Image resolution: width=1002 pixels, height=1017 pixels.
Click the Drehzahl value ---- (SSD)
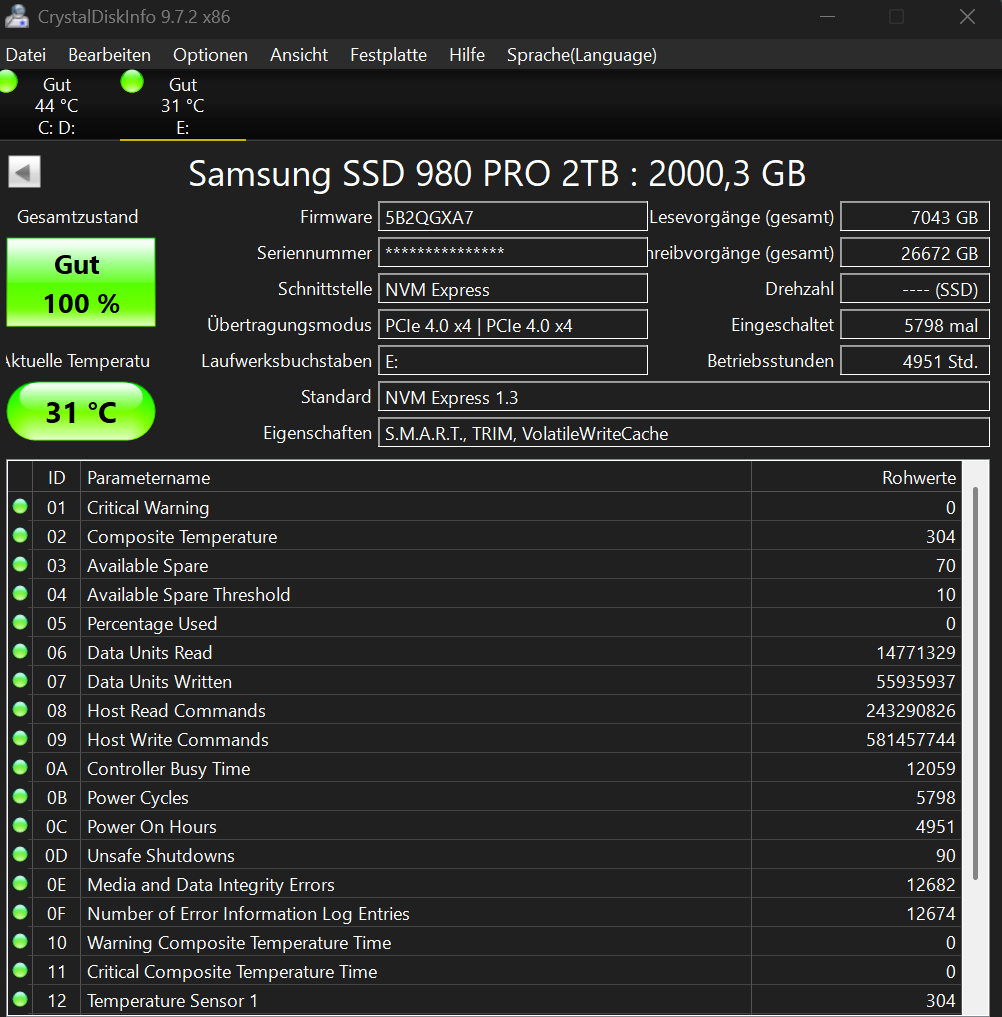[915, 289]
